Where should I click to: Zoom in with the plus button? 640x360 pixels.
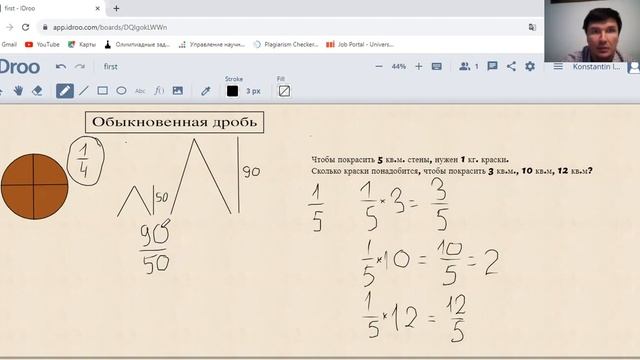(x=419, y=67)
